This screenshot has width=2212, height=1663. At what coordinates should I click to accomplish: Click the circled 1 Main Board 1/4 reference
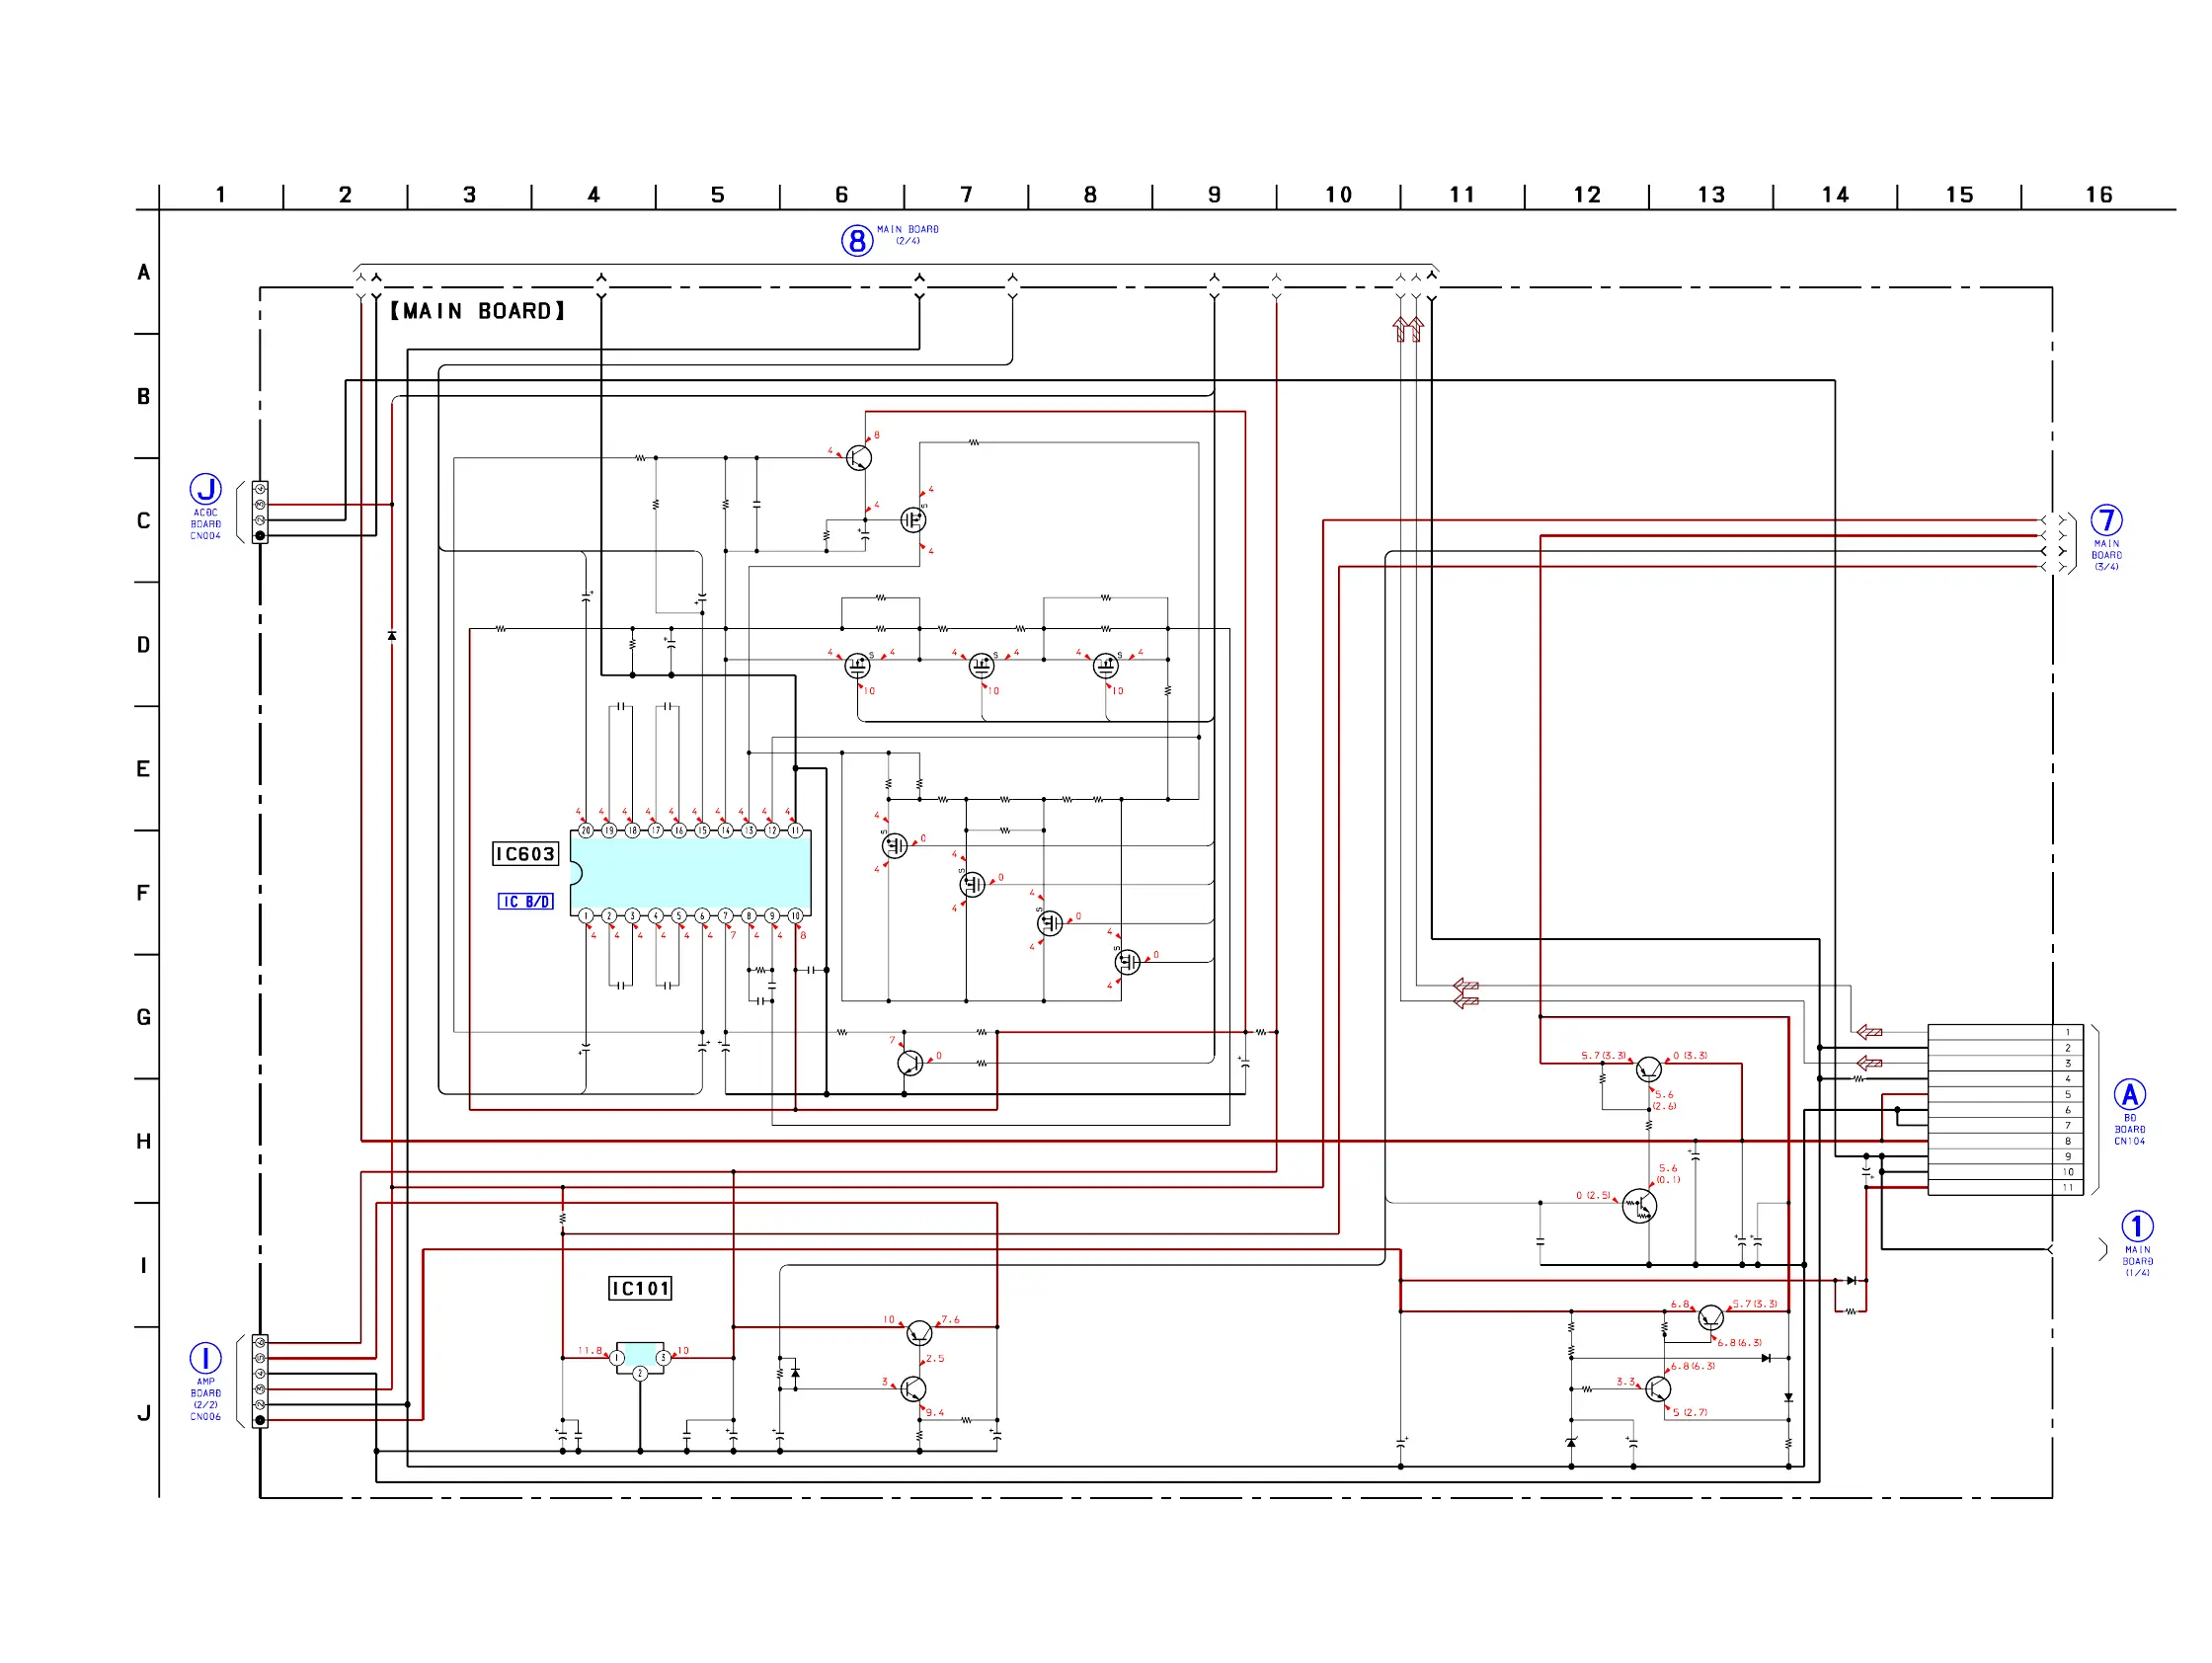2137,1226
